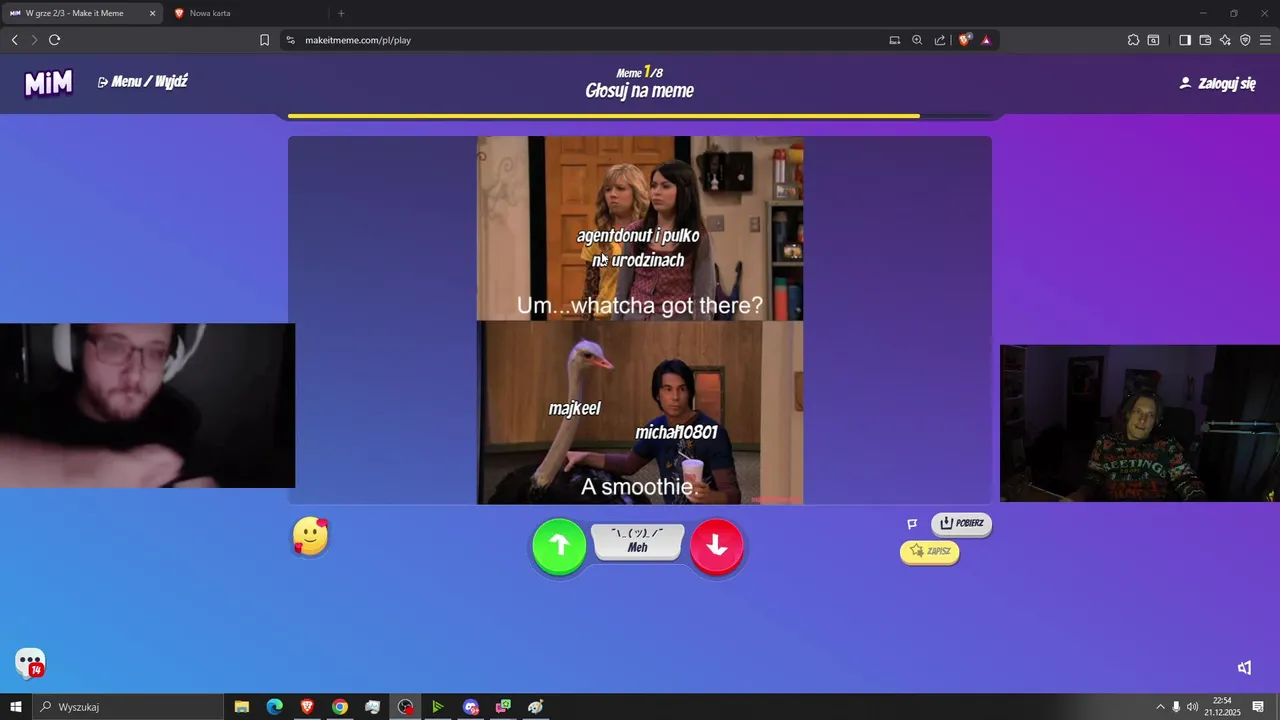
Task: Click the Wyszukaj taskbar search box
Action: pyautogui.click(x=127, y=707)
